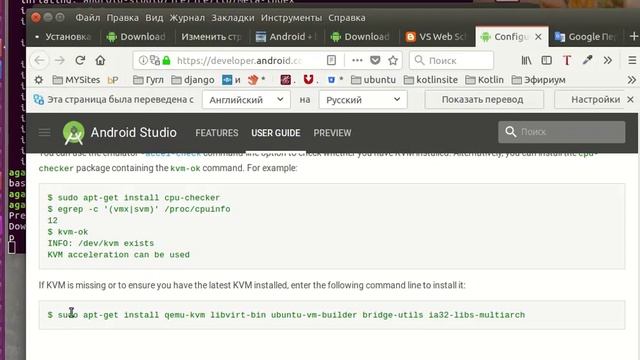Click Показать перевод button
The height and width of the screenshot is (360, 640).
click(484, 100)
